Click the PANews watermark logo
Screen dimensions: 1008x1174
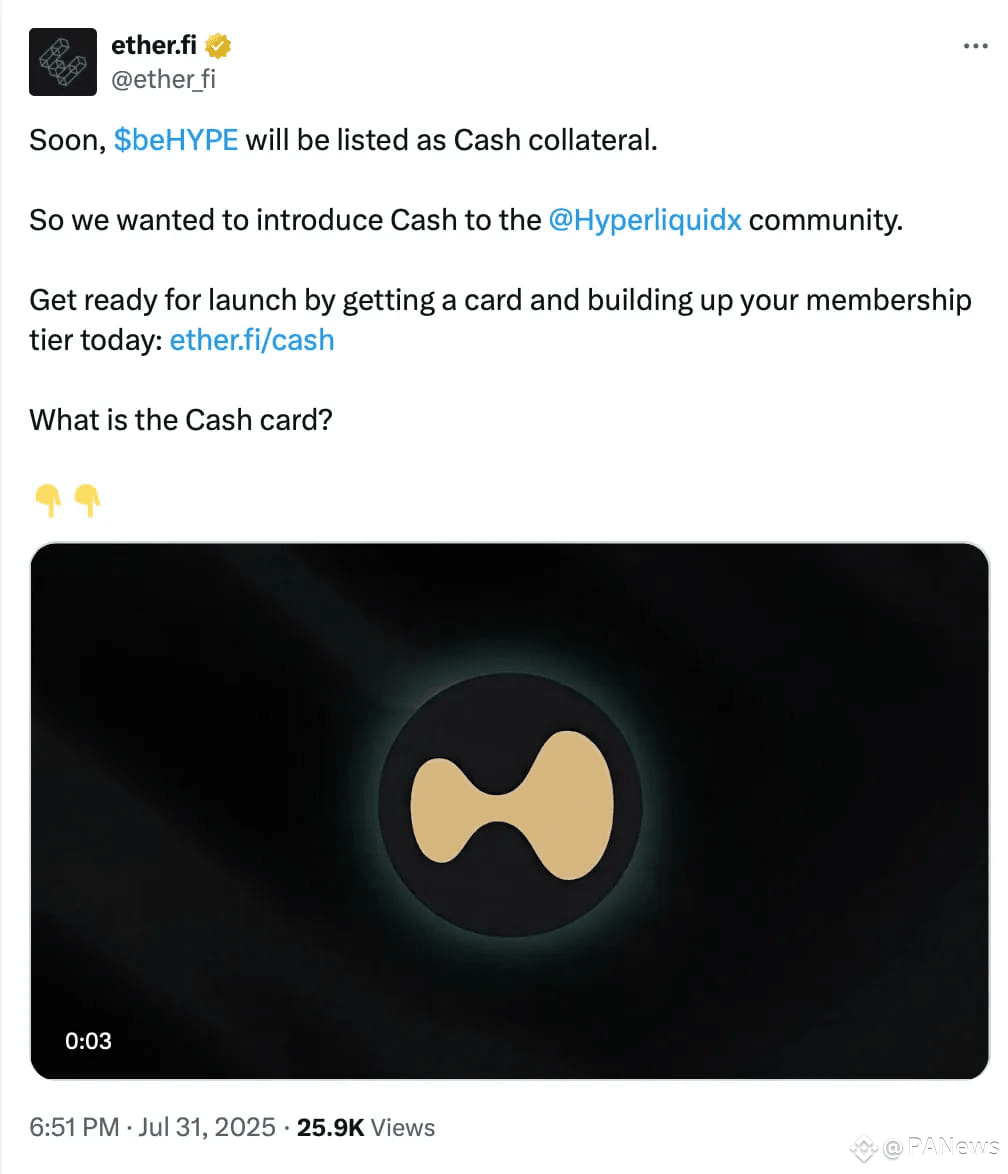[x=863, y=1148]
